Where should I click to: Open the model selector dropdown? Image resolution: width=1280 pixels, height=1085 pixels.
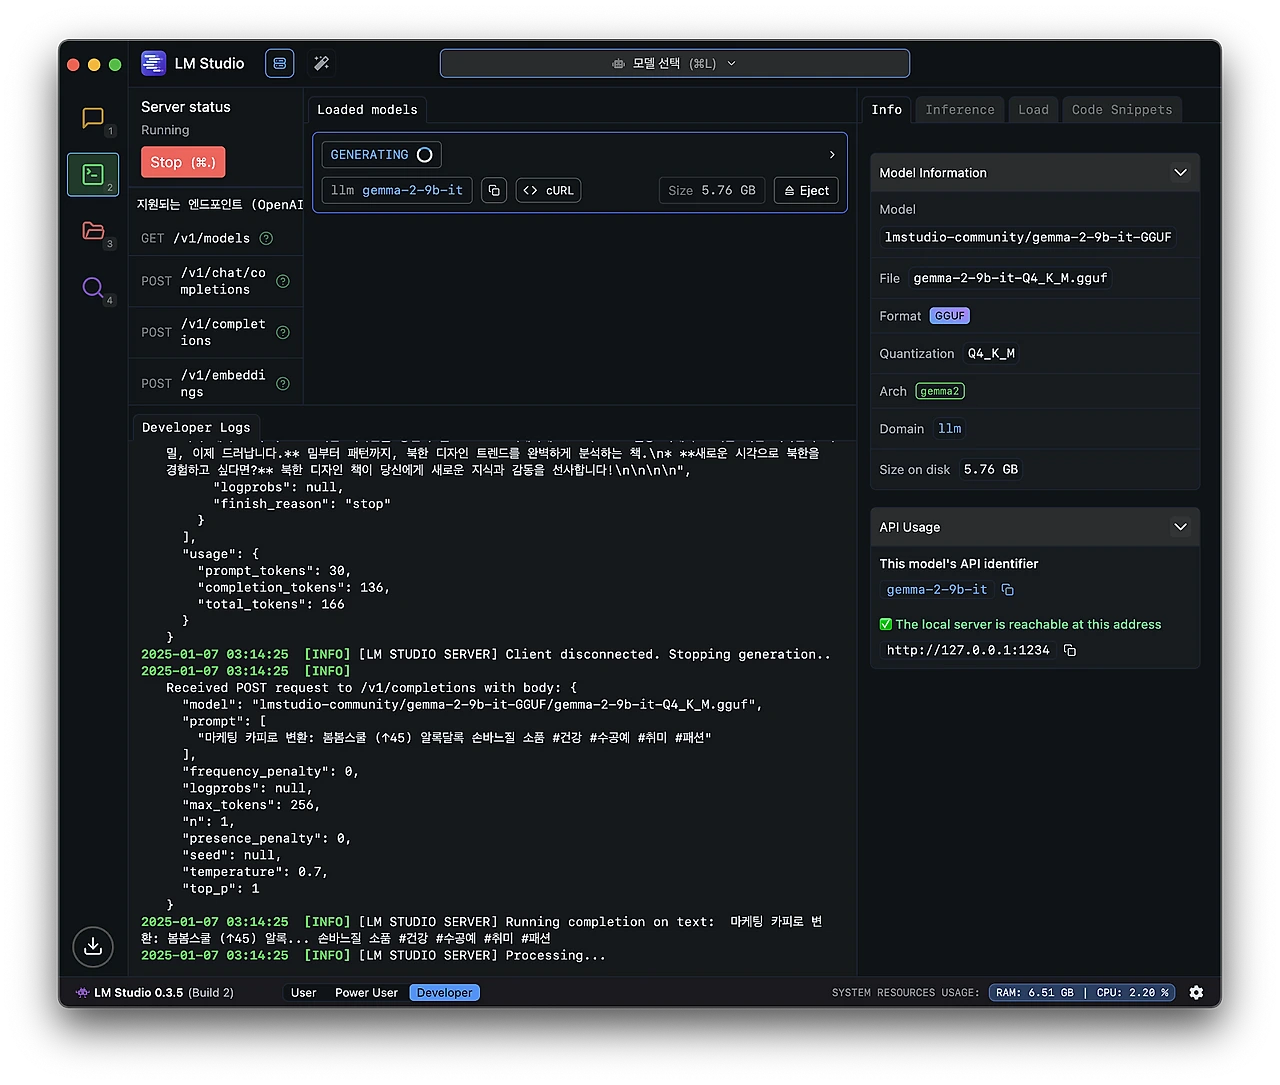point(675,63)
